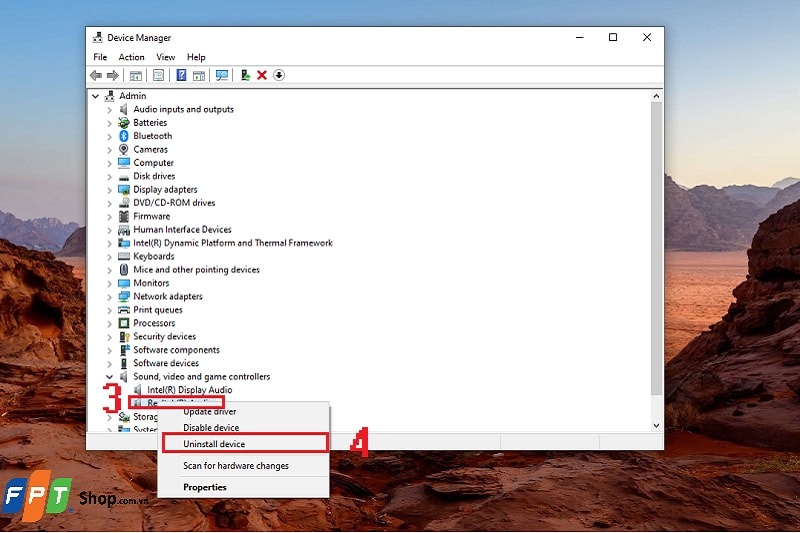Click the vertical scrollbar thumb
800x533 pixels.
point(656,248)
